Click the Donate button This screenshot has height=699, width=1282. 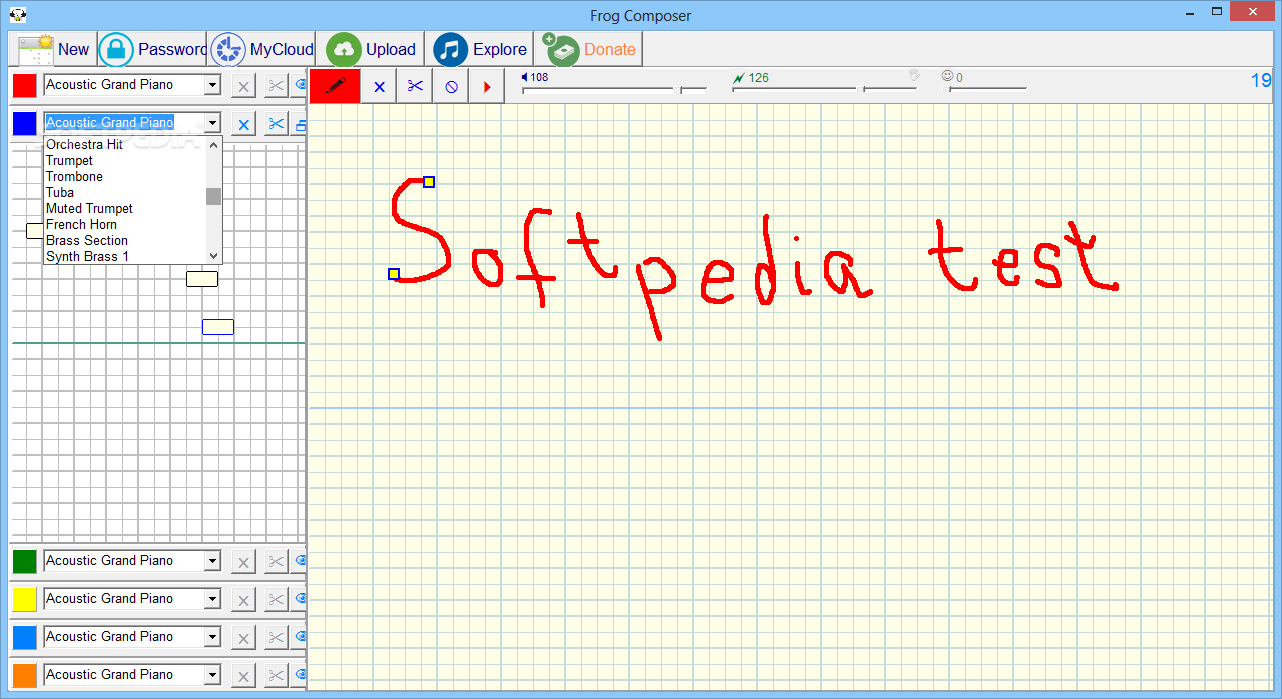click(x=589, y=49)
